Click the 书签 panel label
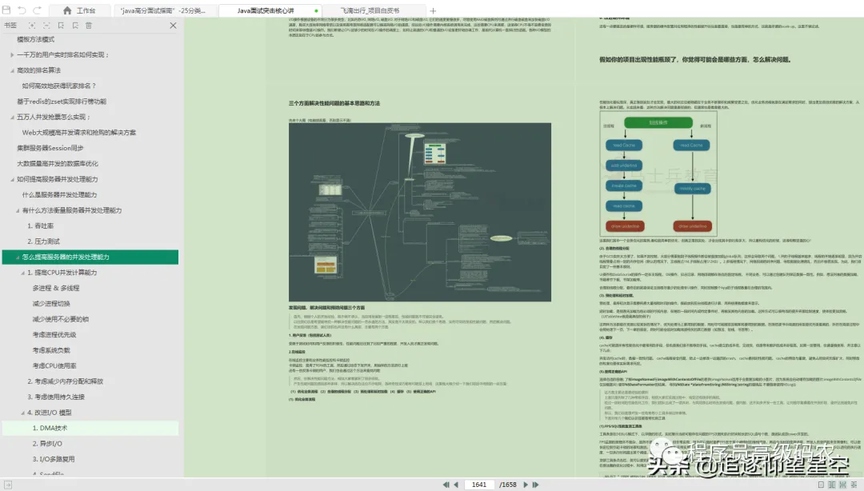This screenshot has height=491, width=864. point(10,25)
